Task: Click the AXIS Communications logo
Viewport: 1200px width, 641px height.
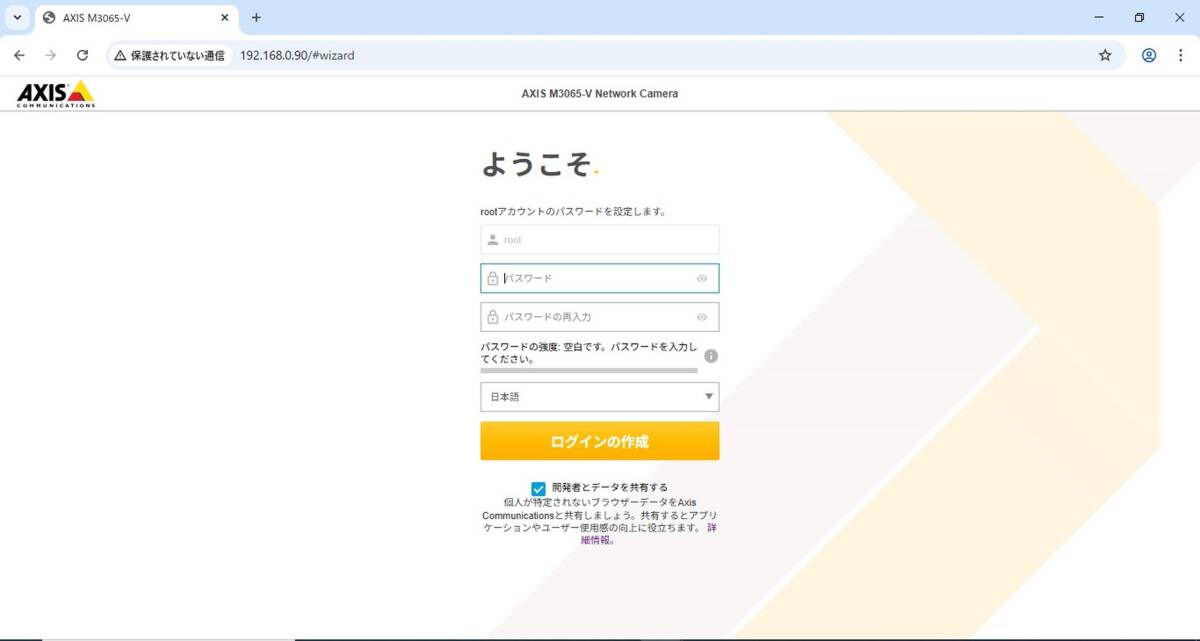Action: coord(56,94)
